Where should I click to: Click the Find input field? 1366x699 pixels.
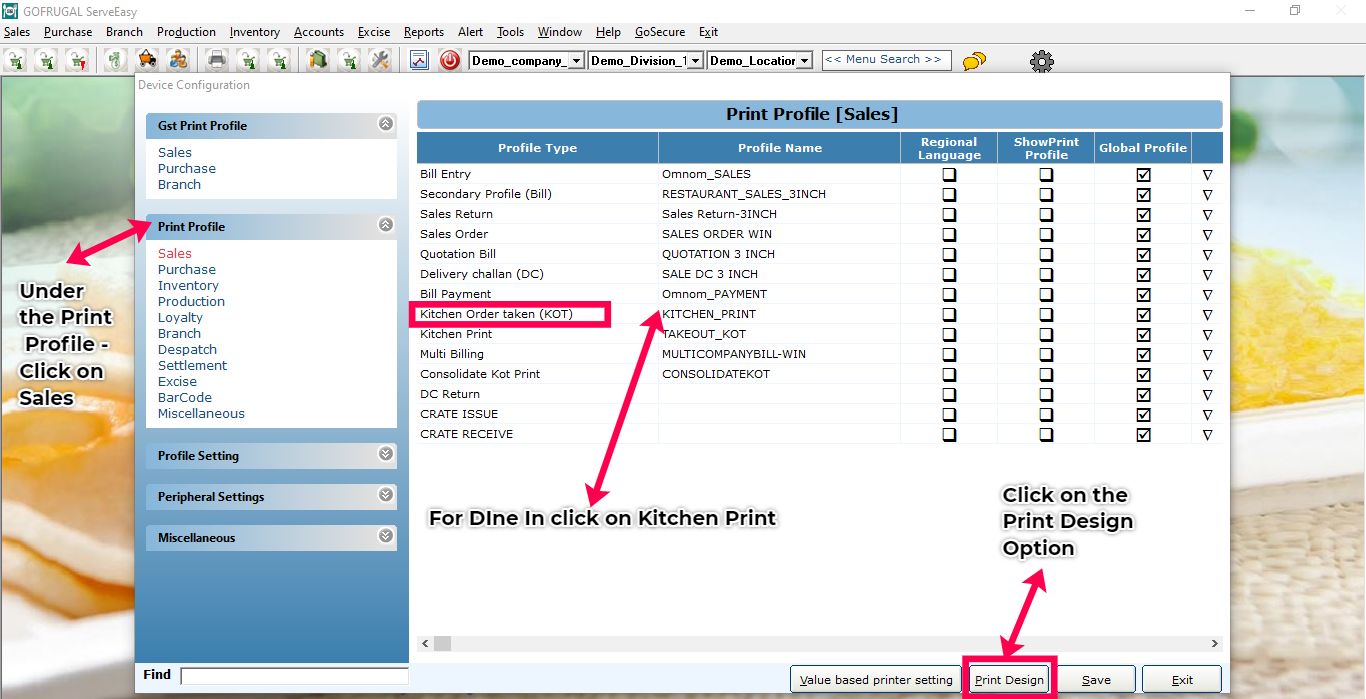click(x=294, y=676)
